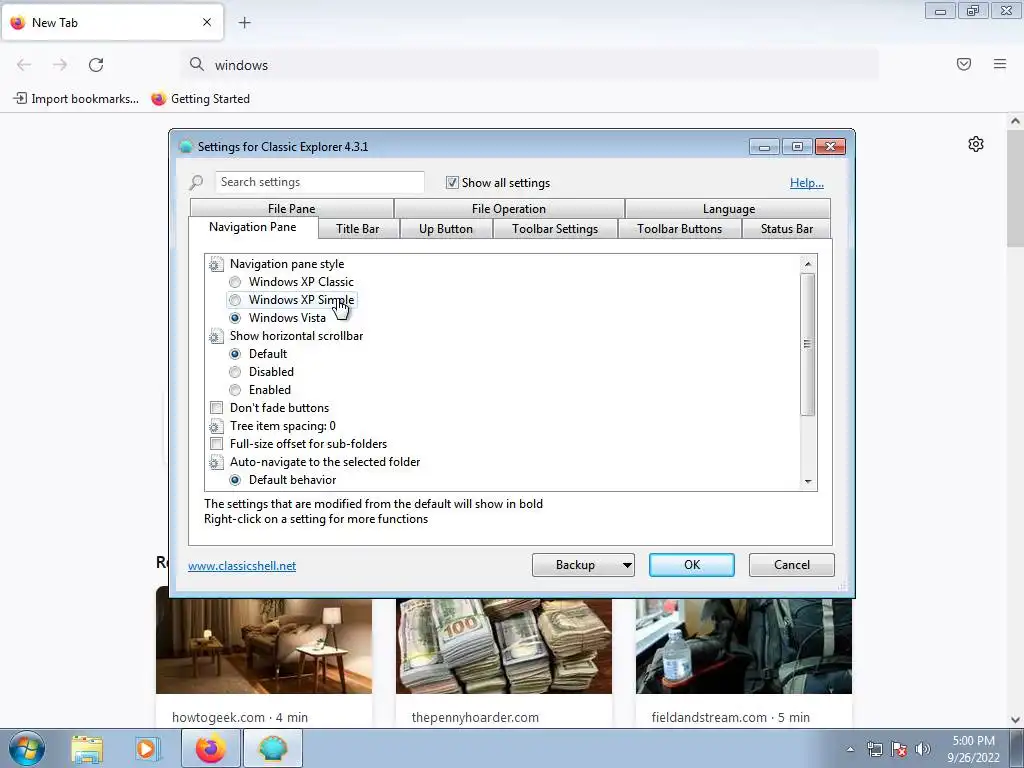Image resolution: width=1024 pixels, height=768 pixels.
Task: Click the volume speaker tray icon
Action: (923, 749)
